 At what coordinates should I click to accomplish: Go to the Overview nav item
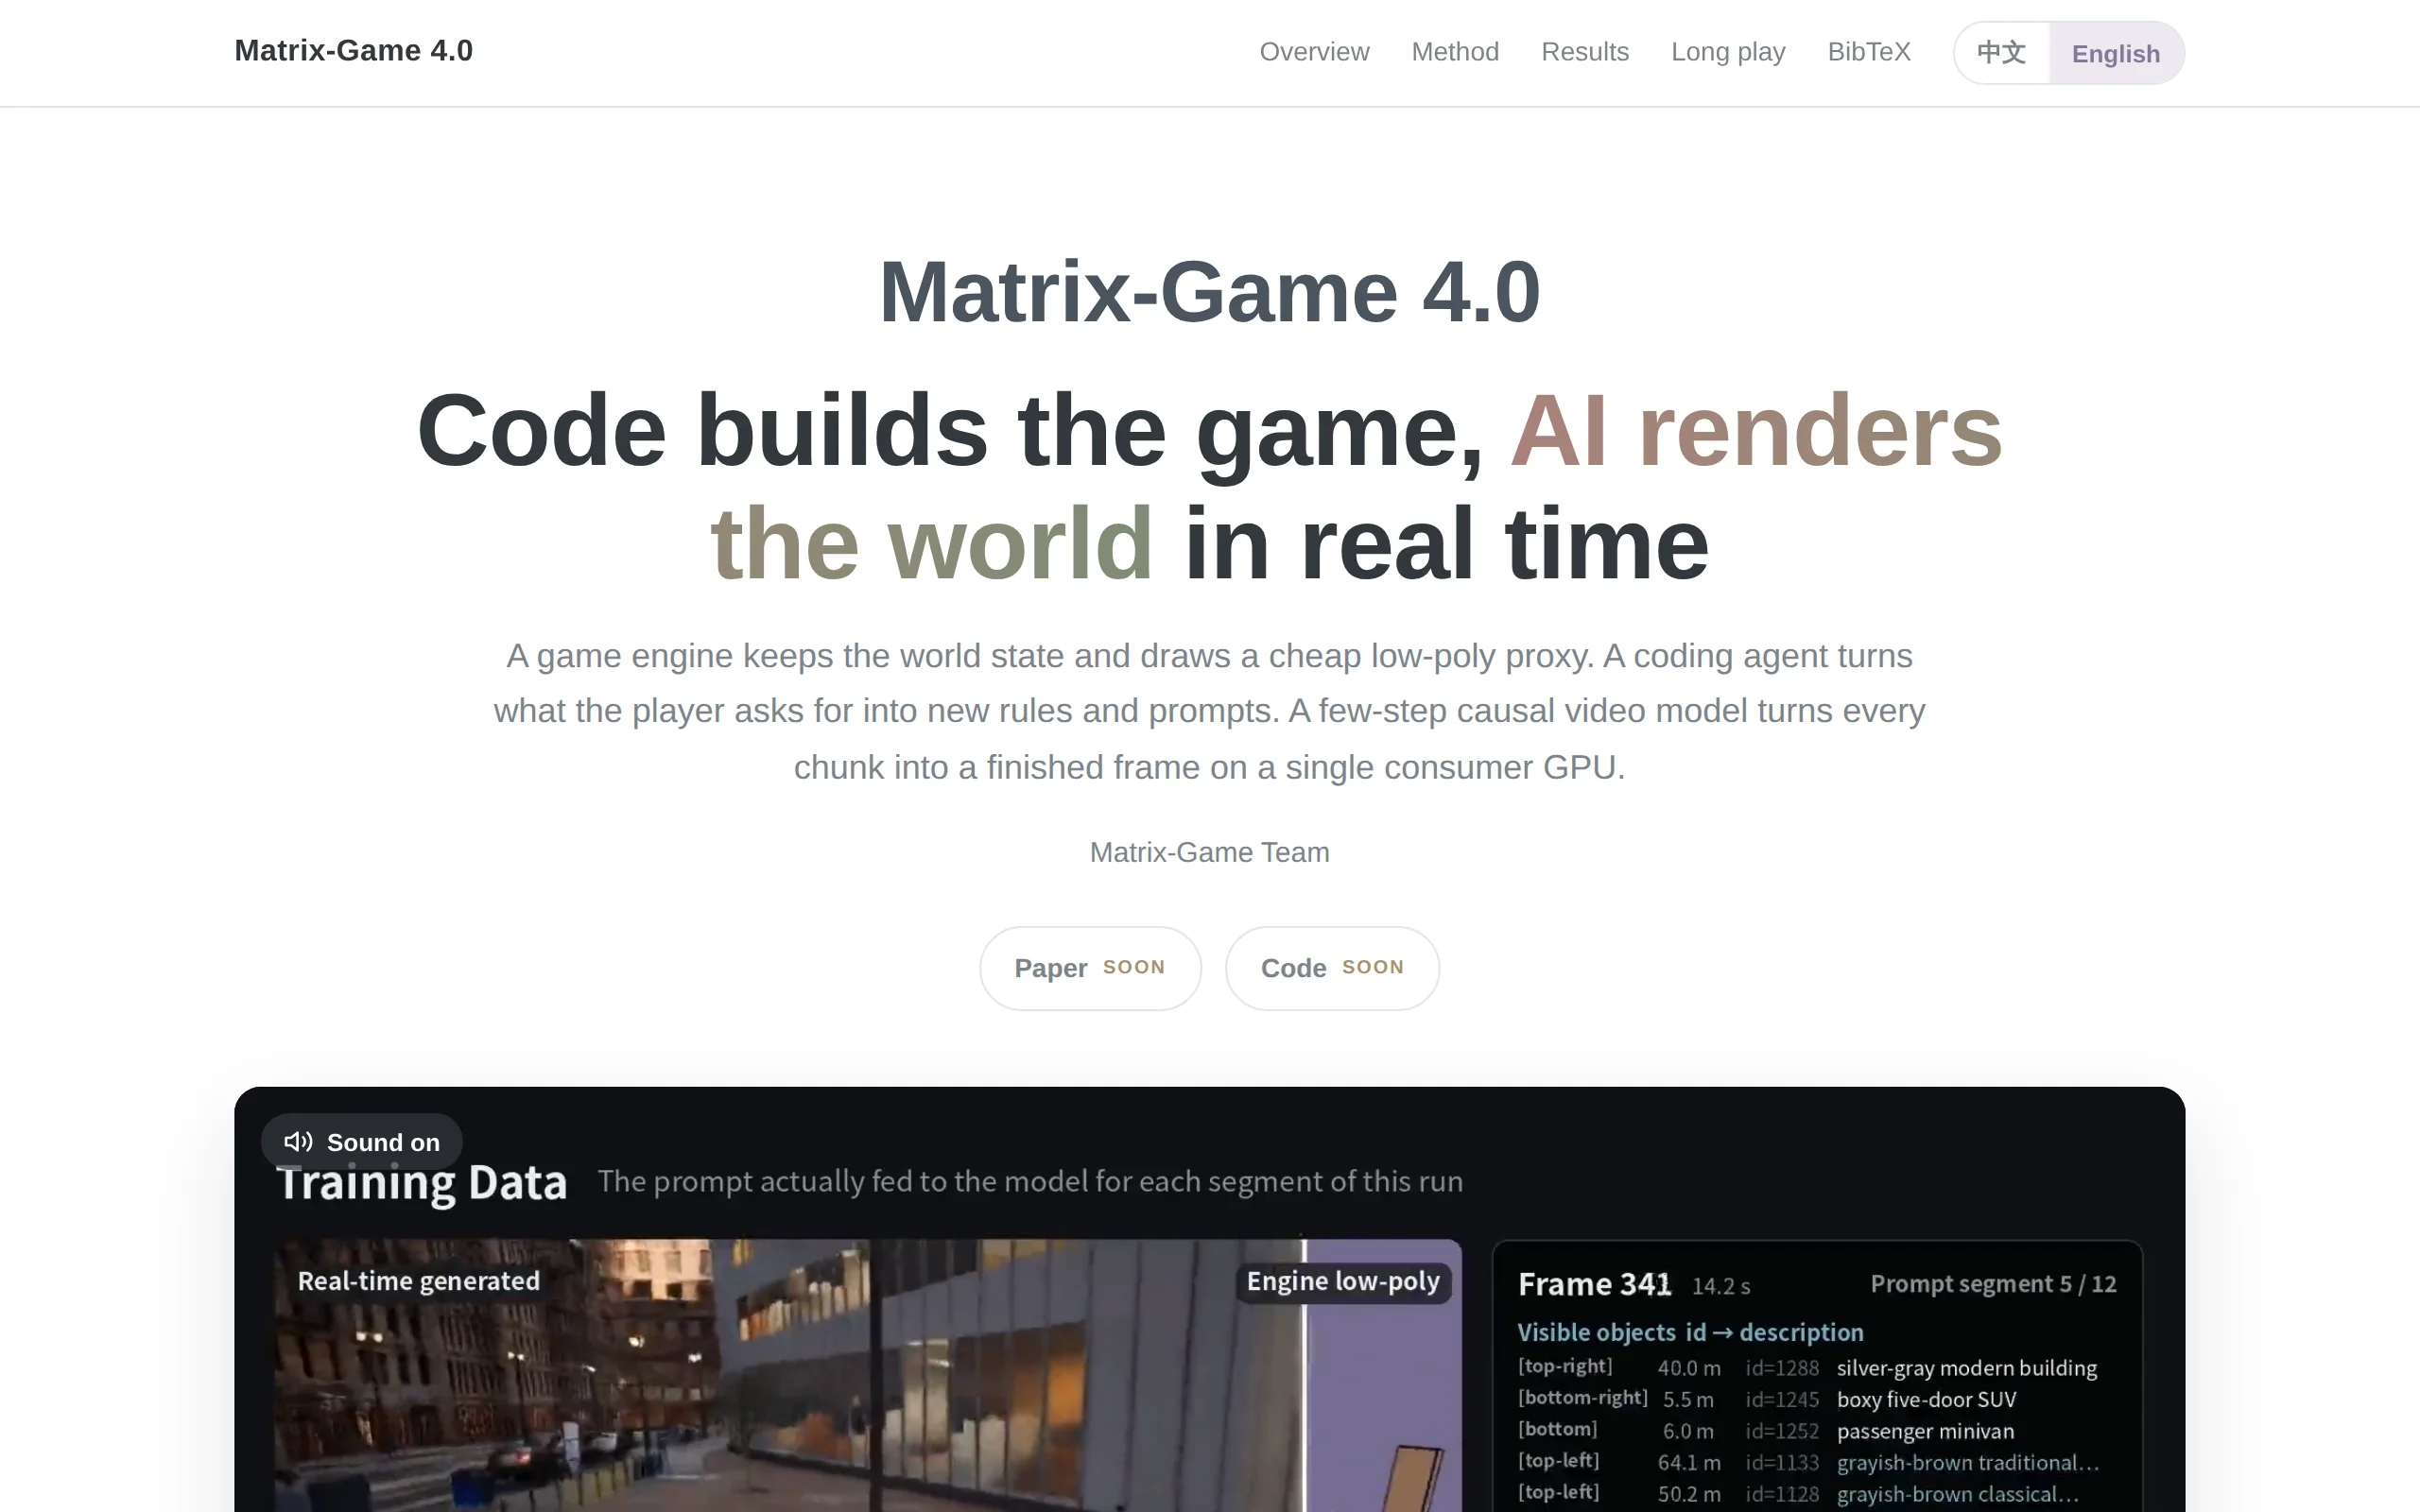click(1314, 52)
